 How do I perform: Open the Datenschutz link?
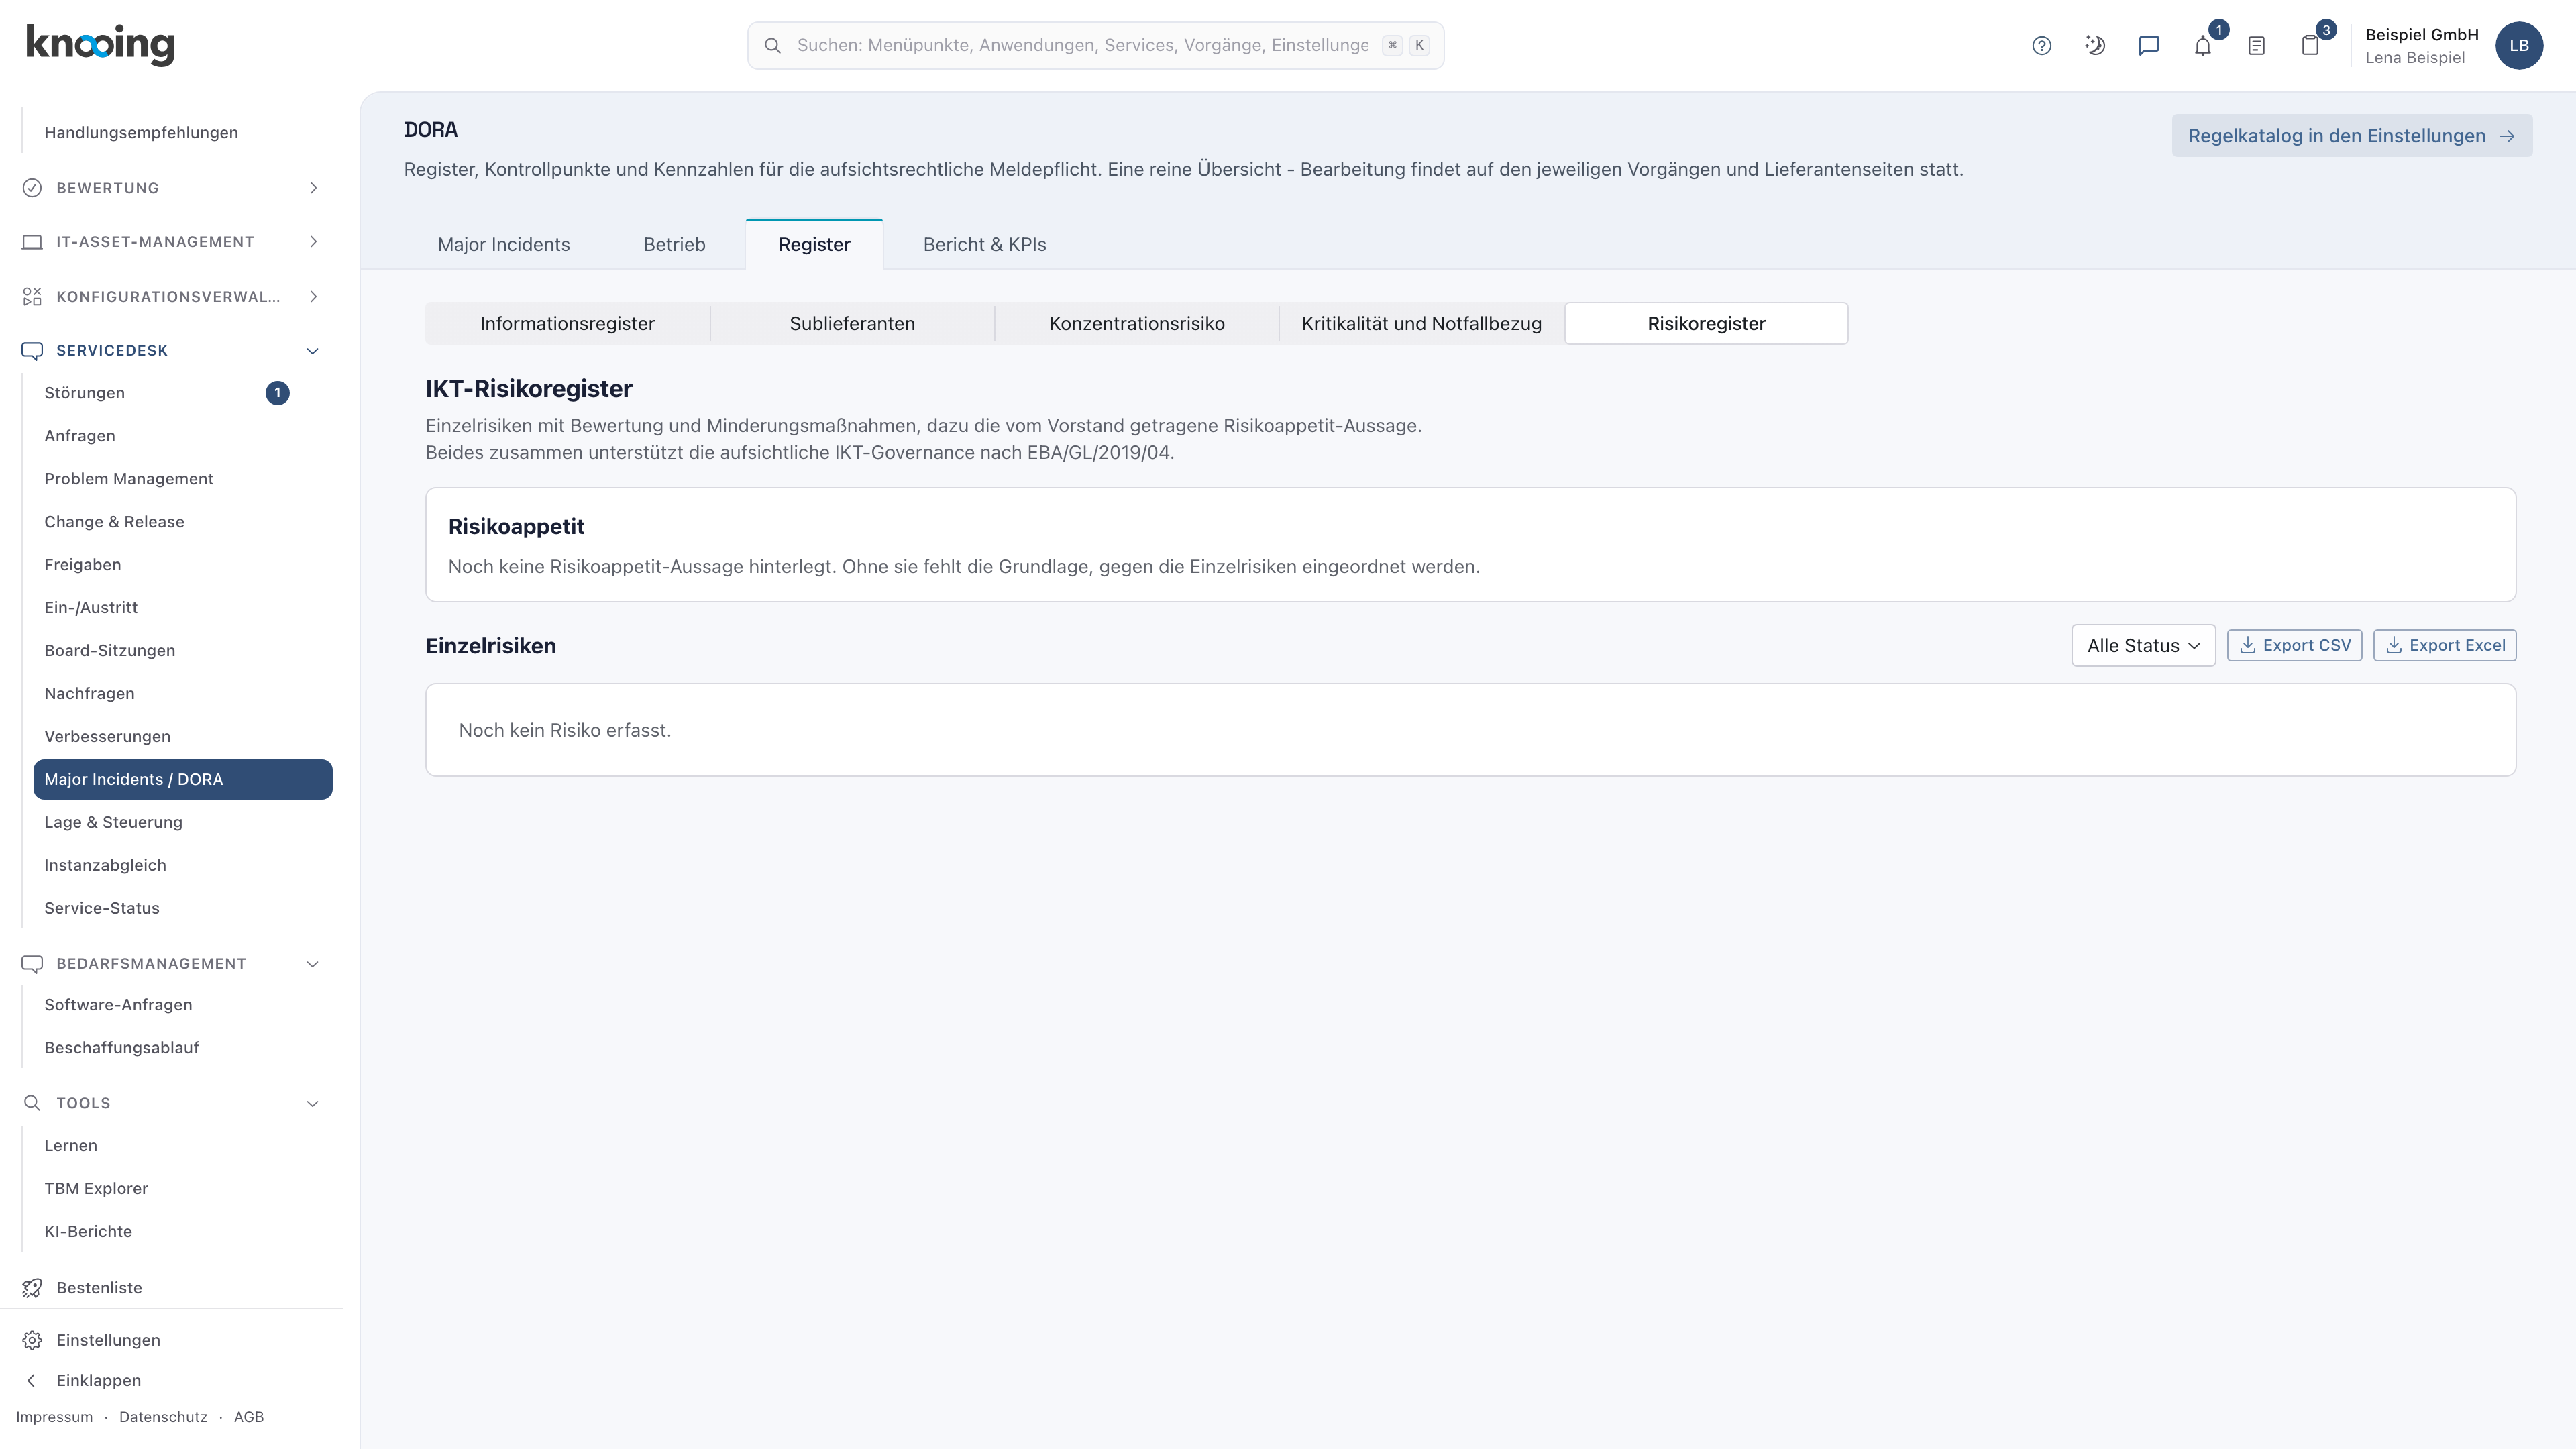(x=163, y=1417)
